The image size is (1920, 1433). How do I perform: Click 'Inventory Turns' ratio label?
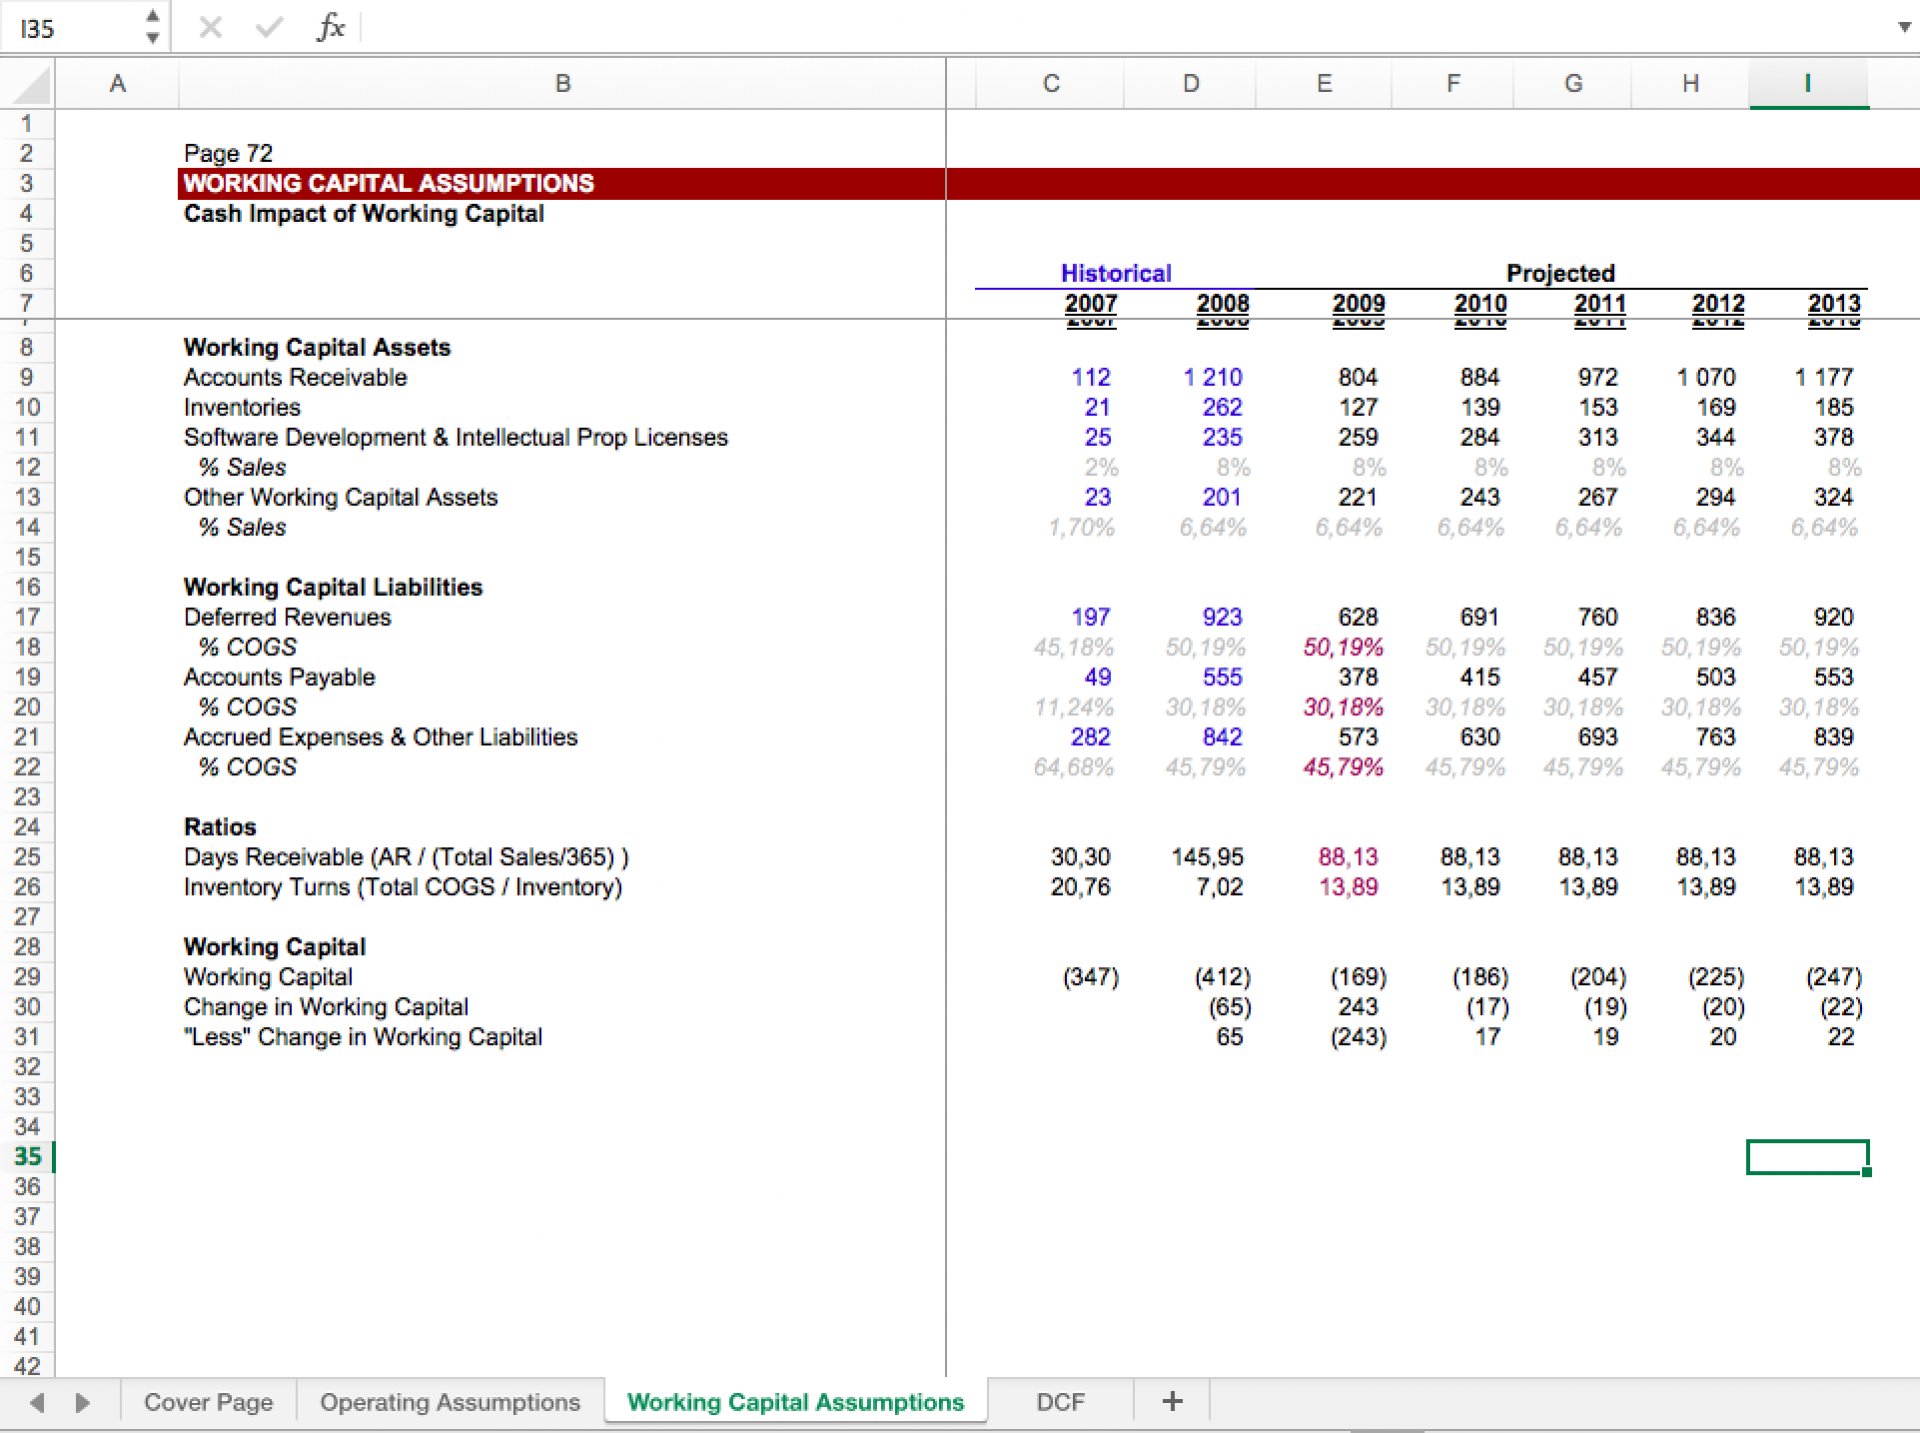pos(402,887)
